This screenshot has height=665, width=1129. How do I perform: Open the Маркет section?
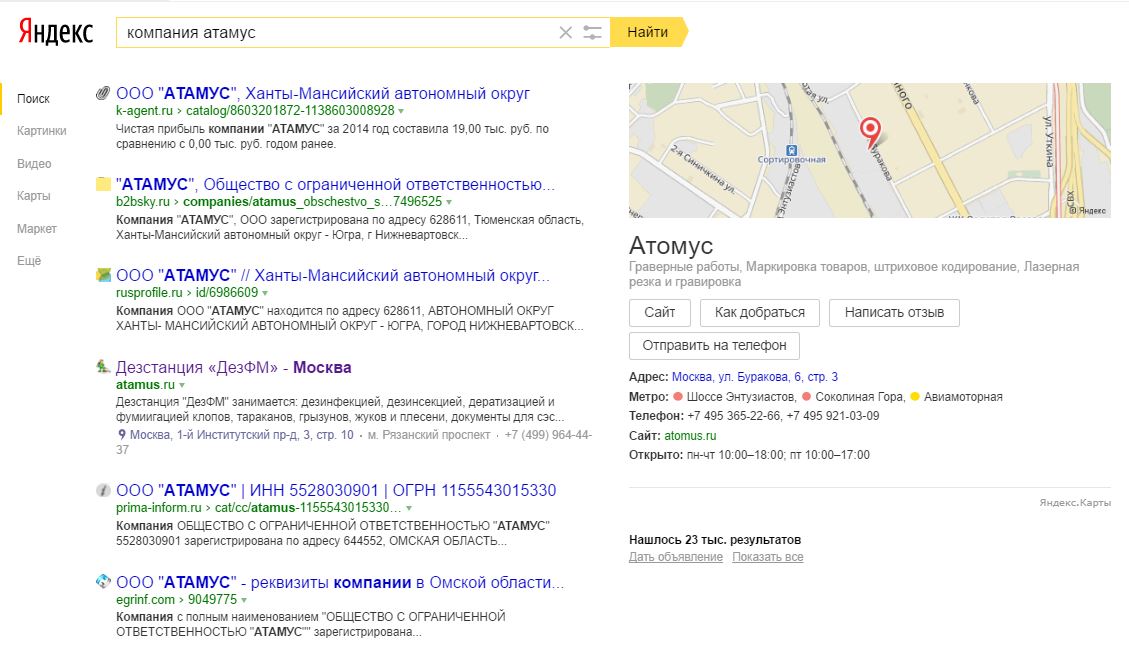click(x=38, y=229)
